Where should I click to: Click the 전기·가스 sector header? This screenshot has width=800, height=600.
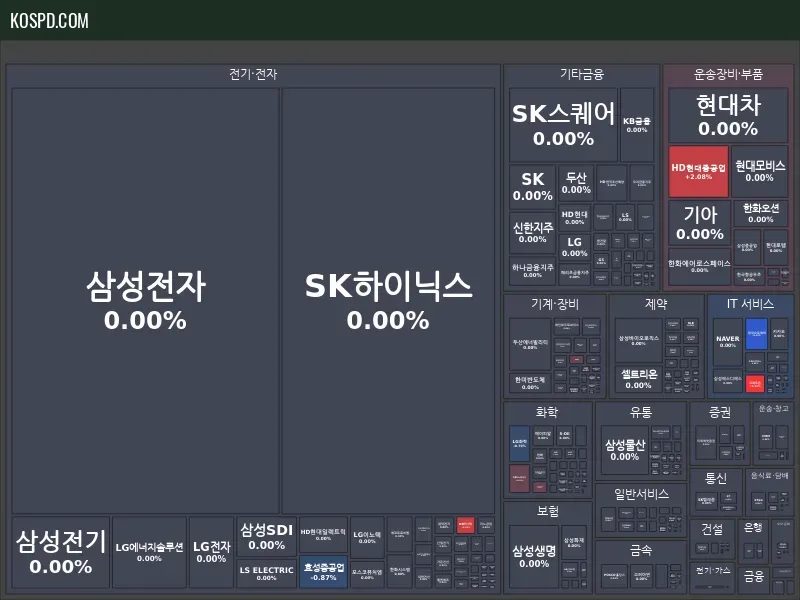[x=712, y=570]
